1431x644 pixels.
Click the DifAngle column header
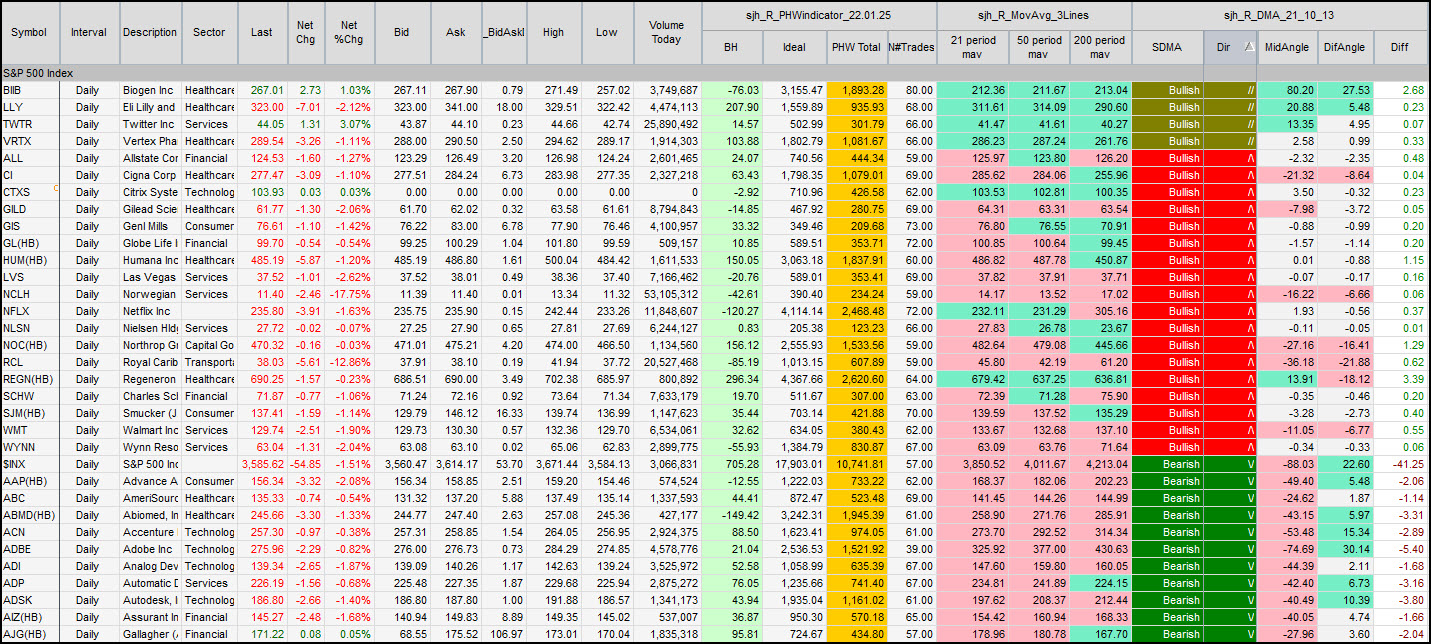coord(1343,46)
